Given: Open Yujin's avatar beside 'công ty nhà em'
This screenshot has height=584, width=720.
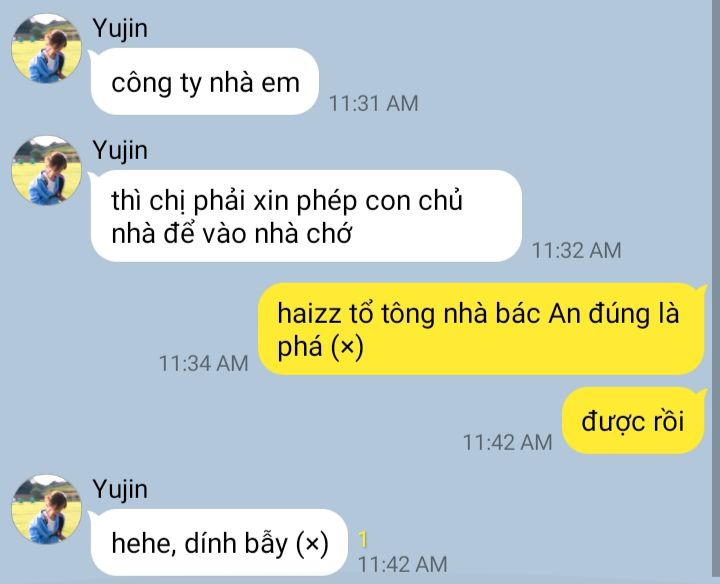Looking at the screenshot, I should coord(46,49).
